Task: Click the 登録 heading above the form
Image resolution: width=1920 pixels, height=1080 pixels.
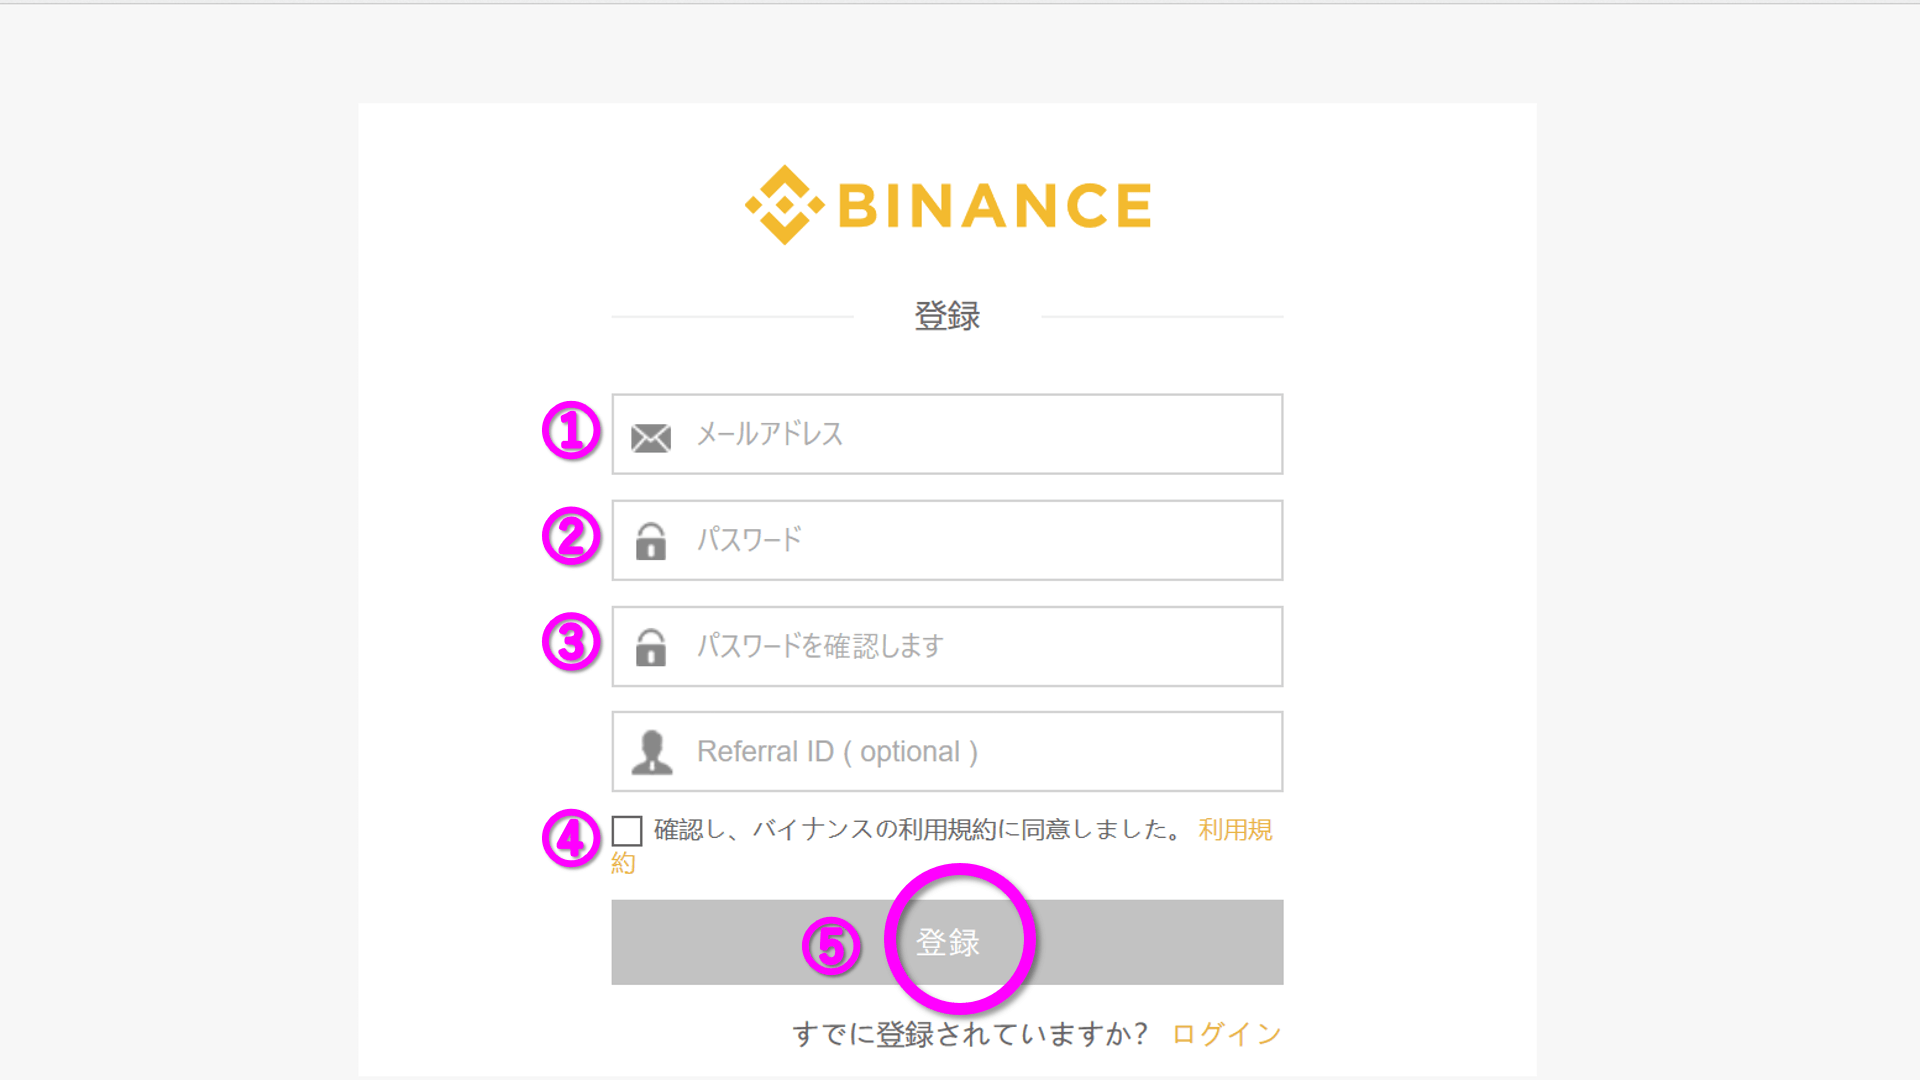Action: pyautogui.click(x=947, y=316)
